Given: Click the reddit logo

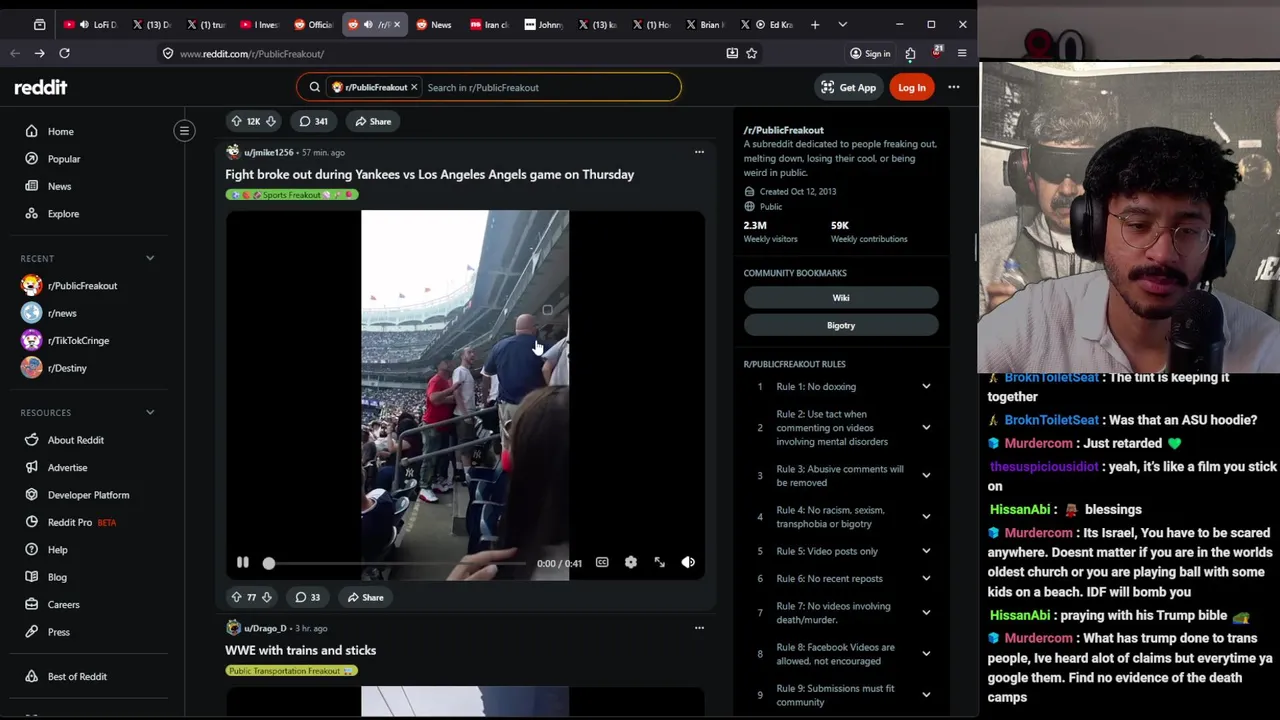Looking at the screenshot, I should [41, 88].
